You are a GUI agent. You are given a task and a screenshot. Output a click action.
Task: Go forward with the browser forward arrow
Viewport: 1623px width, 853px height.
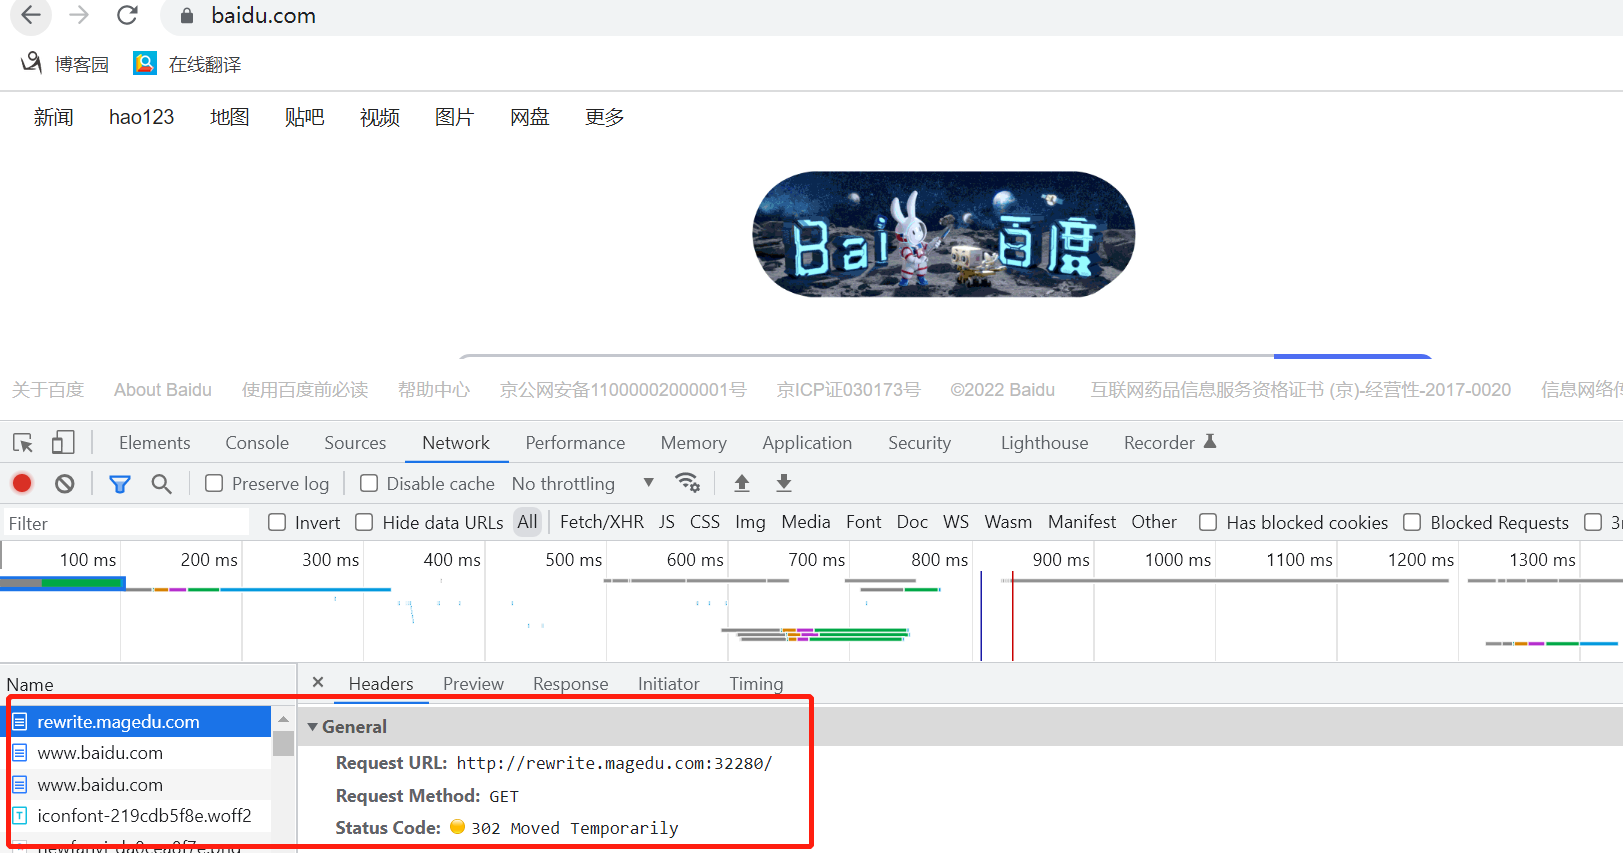tap(79, 15)
